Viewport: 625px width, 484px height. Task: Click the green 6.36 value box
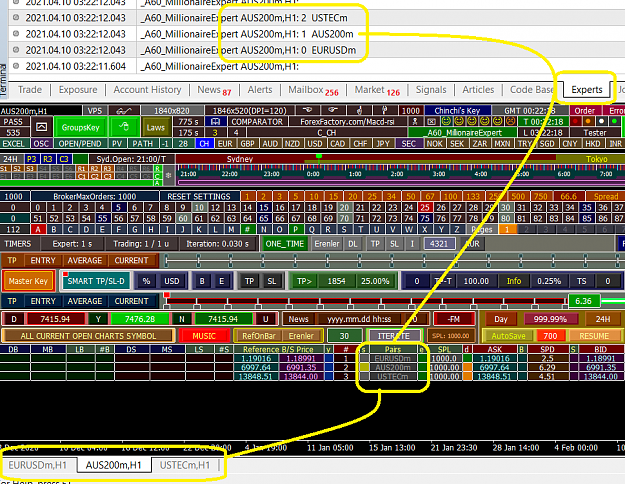pos(584,301)
